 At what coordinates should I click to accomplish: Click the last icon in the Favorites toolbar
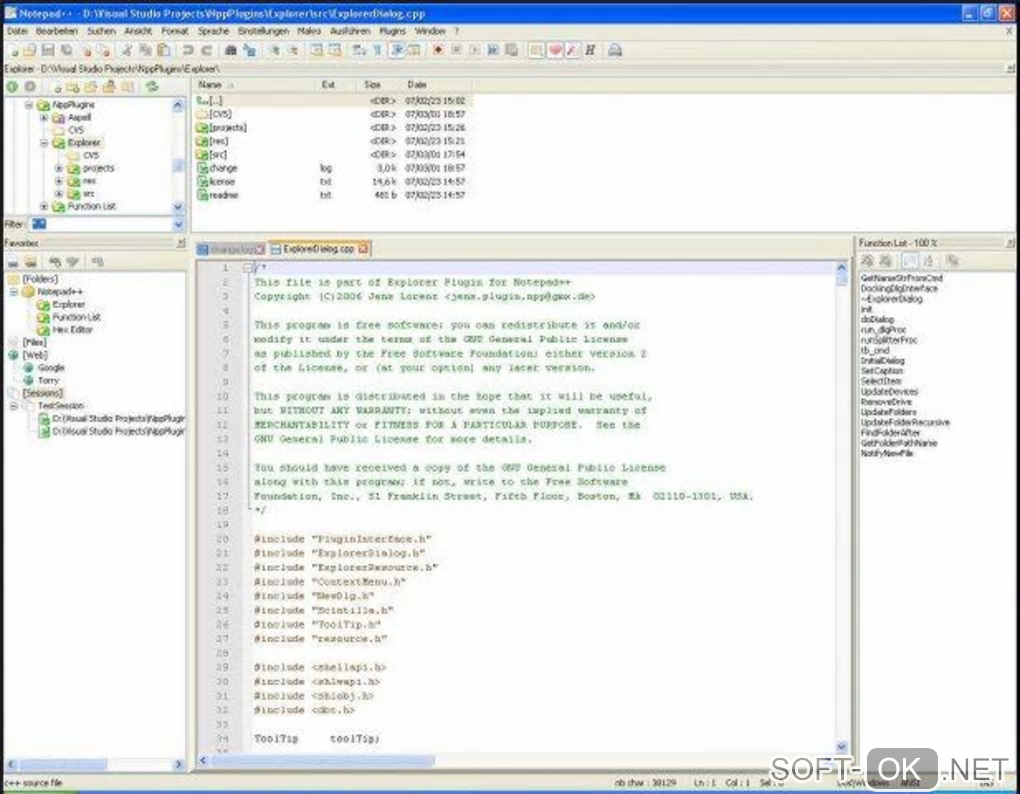(98, 262)
